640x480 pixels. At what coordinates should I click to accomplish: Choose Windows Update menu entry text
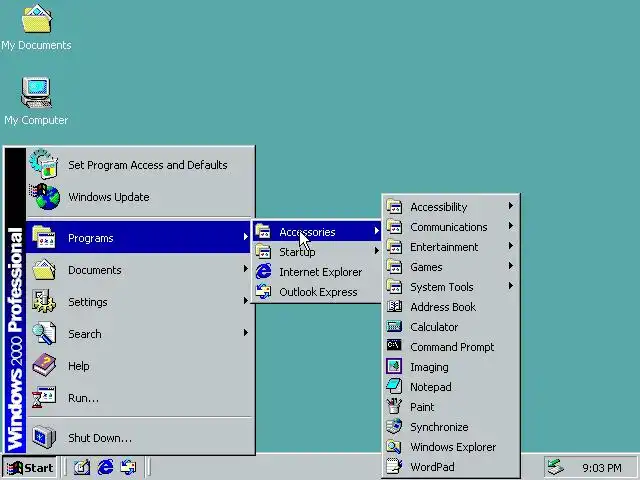click(109, 197)
